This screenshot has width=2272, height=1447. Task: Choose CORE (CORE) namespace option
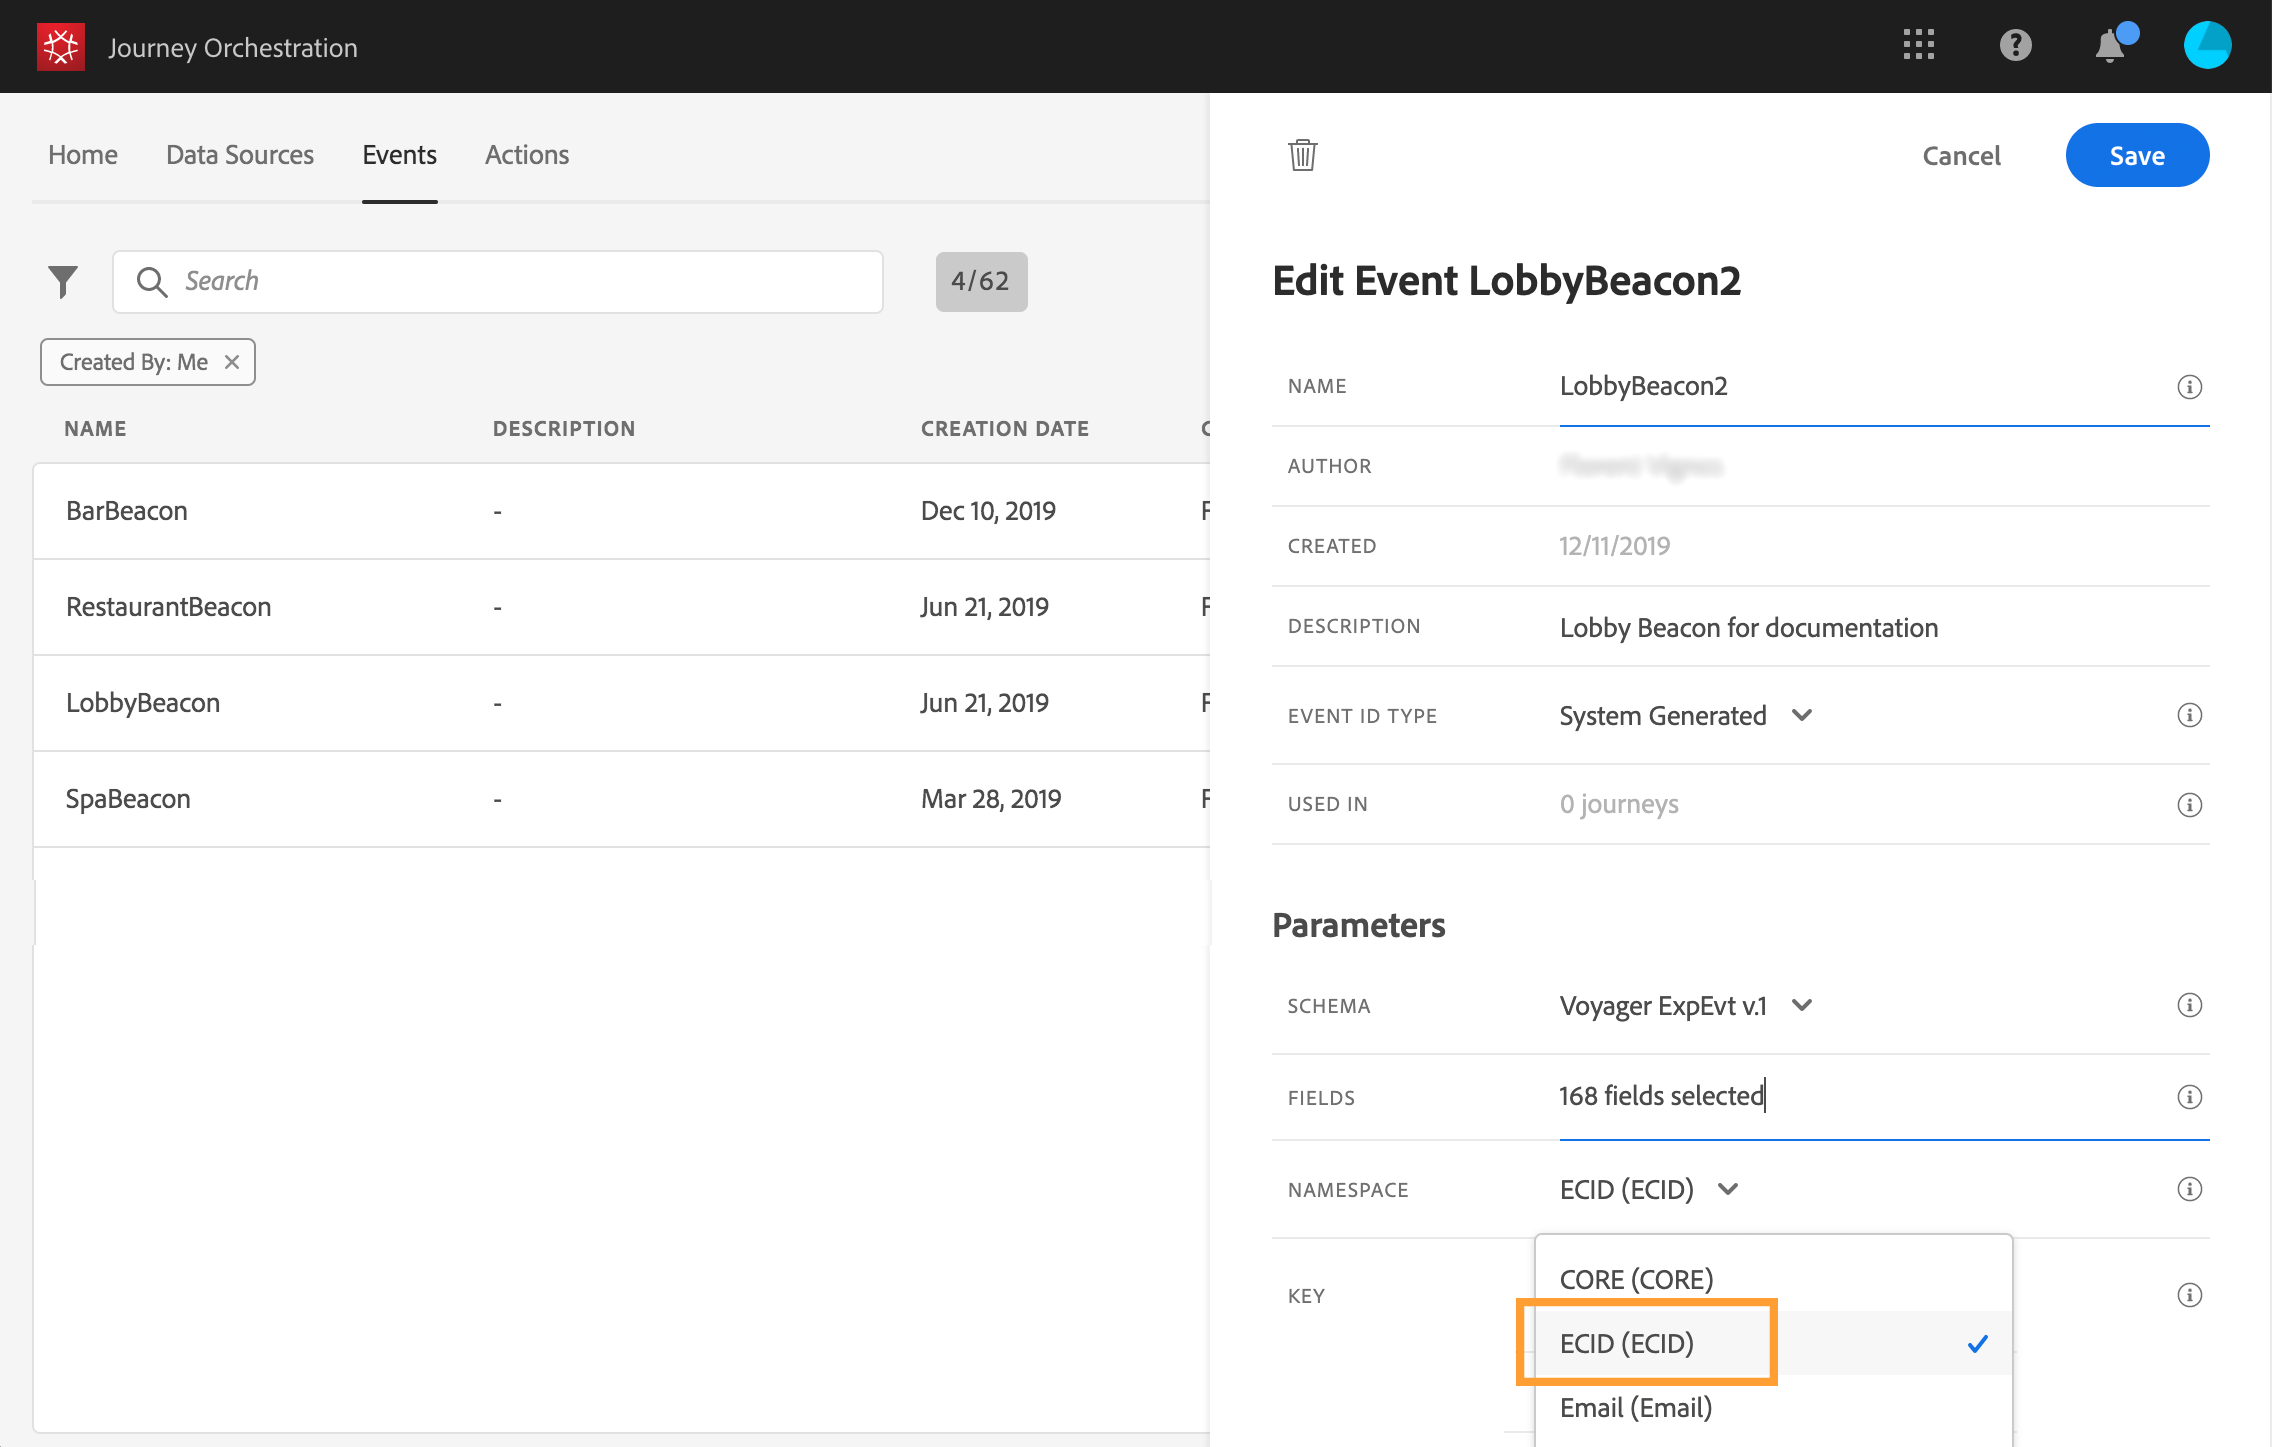coord(1636,1279)
